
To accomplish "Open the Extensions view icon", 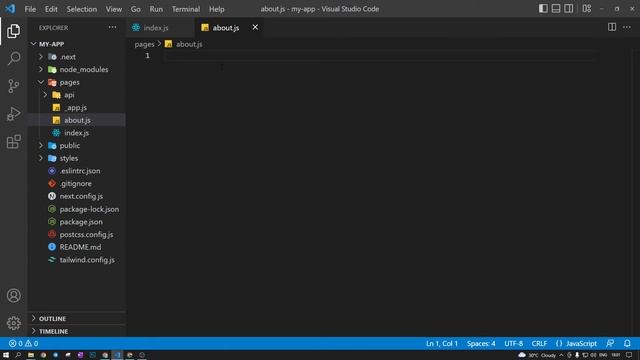I will (x=13, y=142).
